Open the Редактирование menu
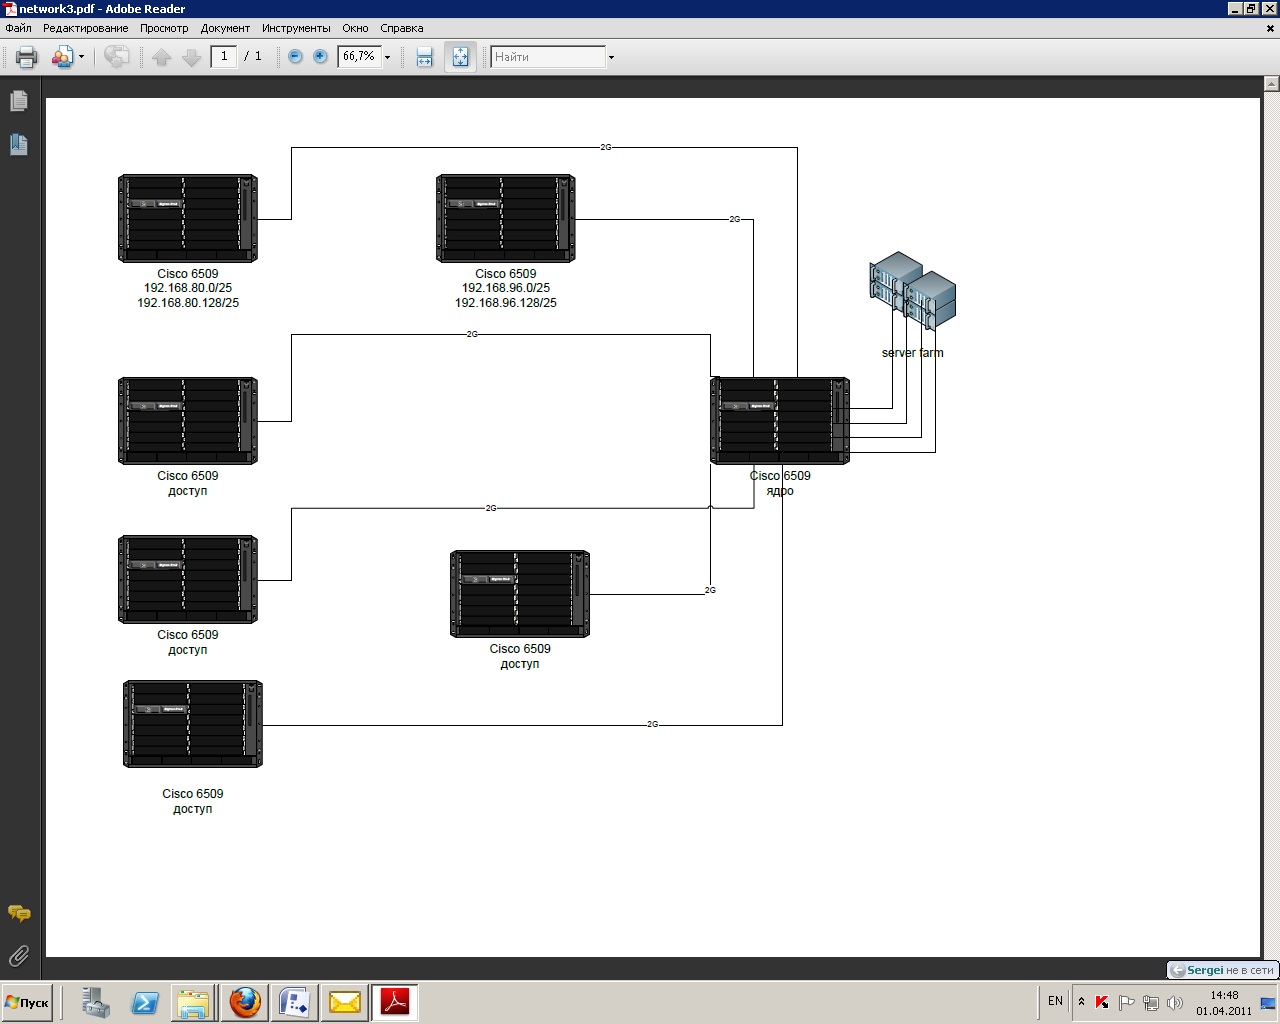The image size is (1280, 1024). click(85, 28)
